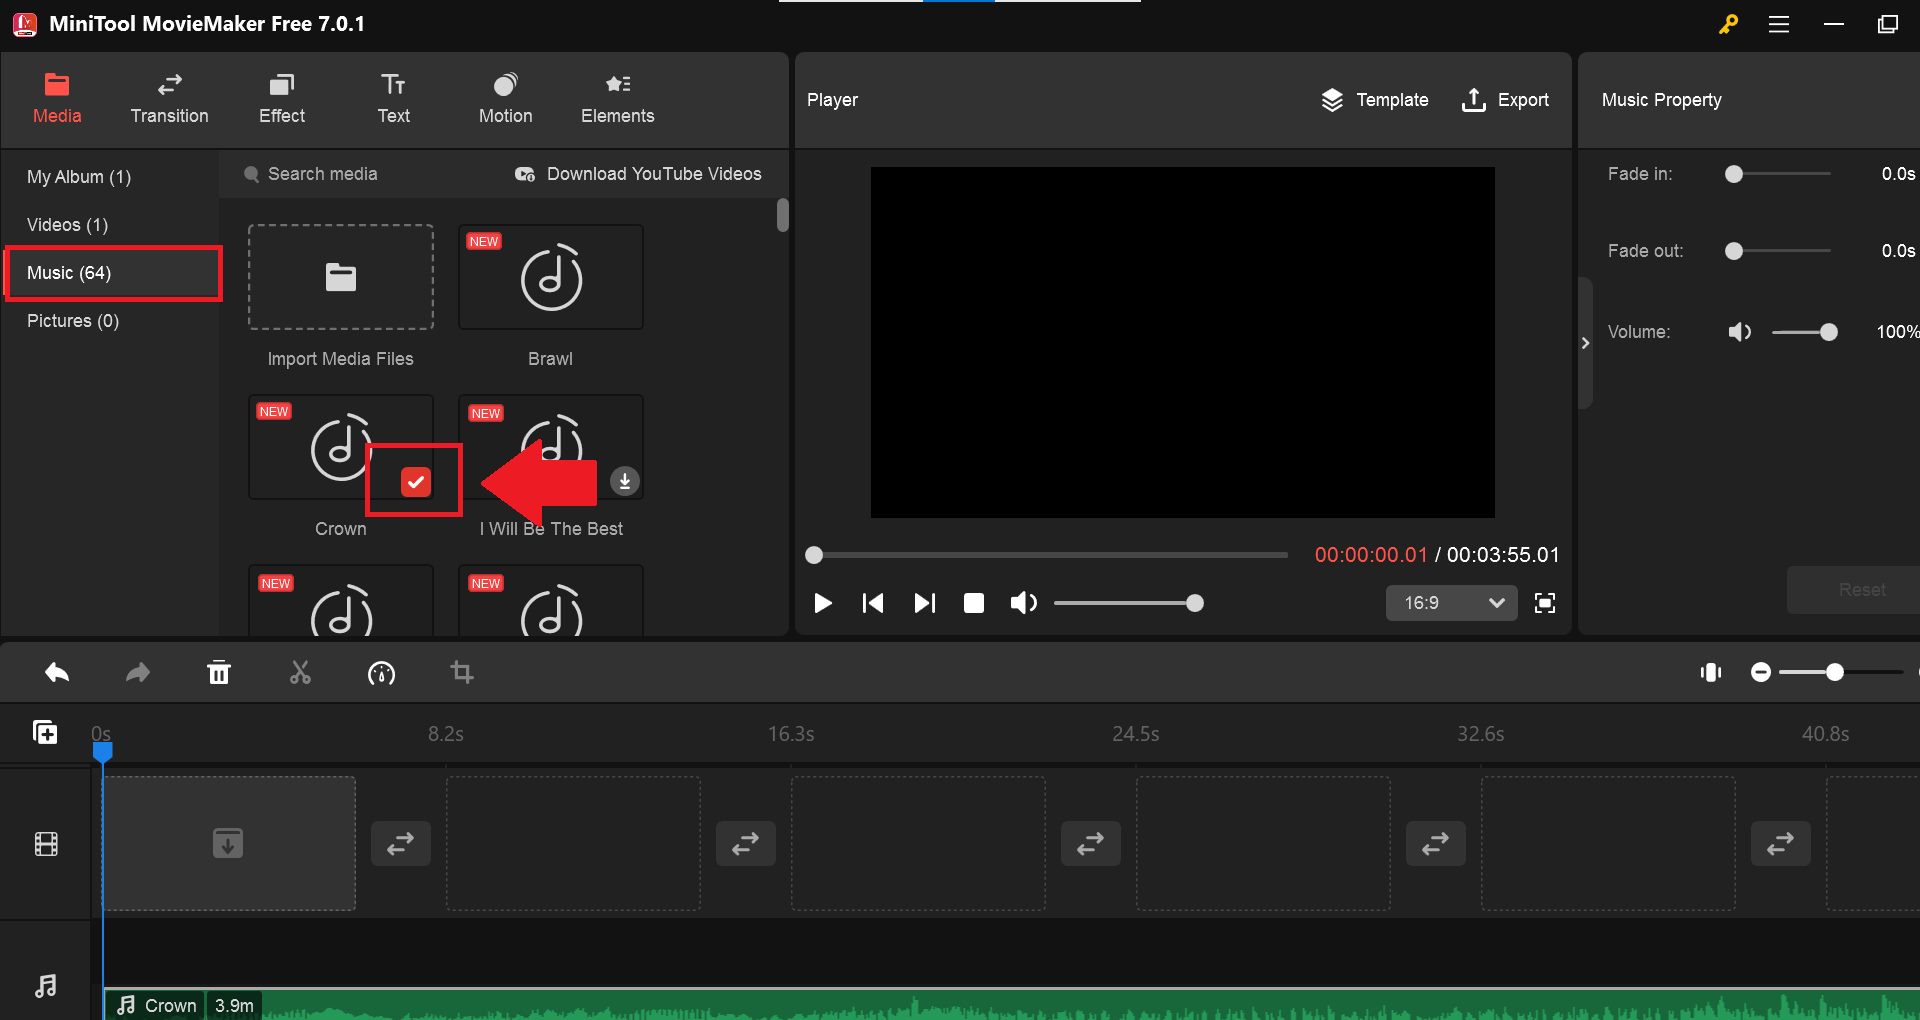Stop the playback

click(x=974, y=603)
